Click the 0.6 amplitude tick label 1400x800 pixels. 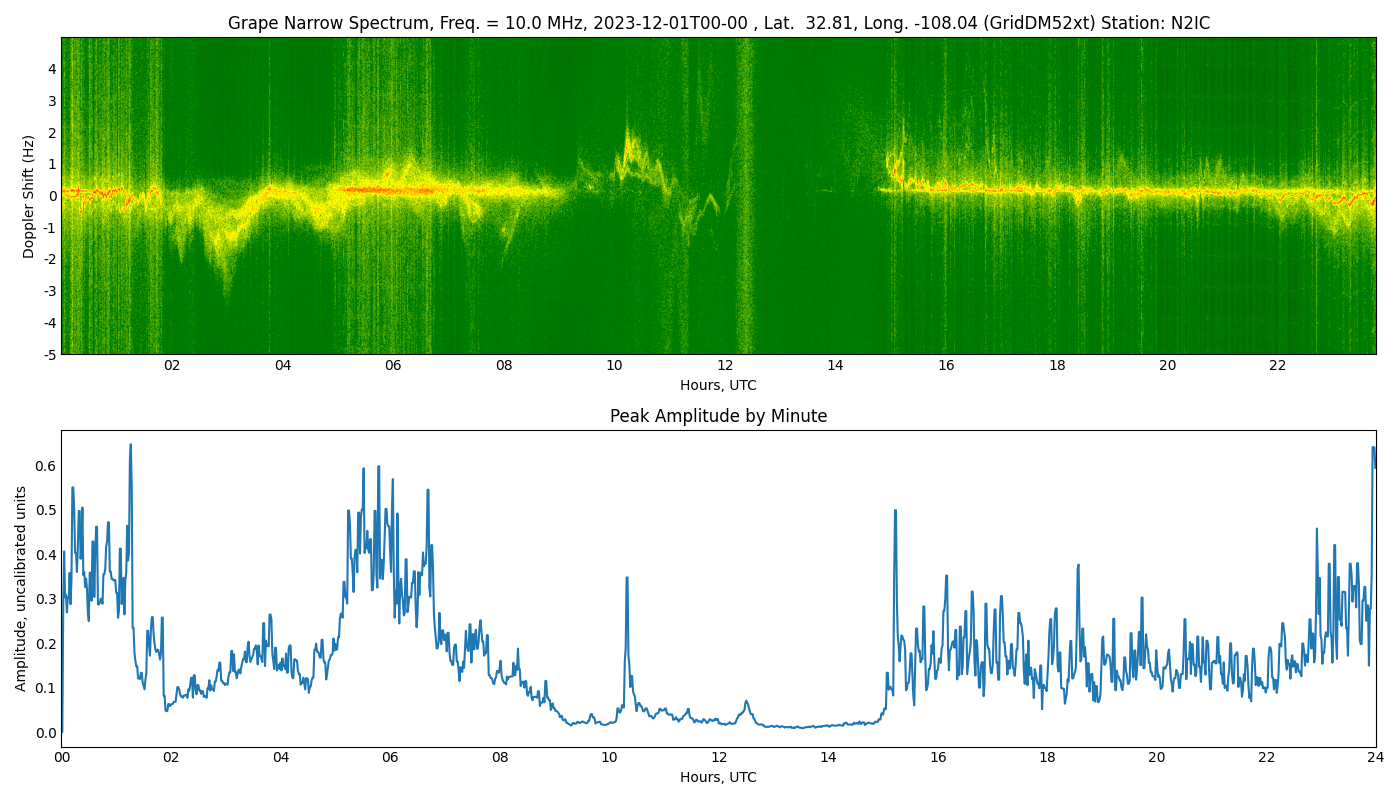pos(46,465)
